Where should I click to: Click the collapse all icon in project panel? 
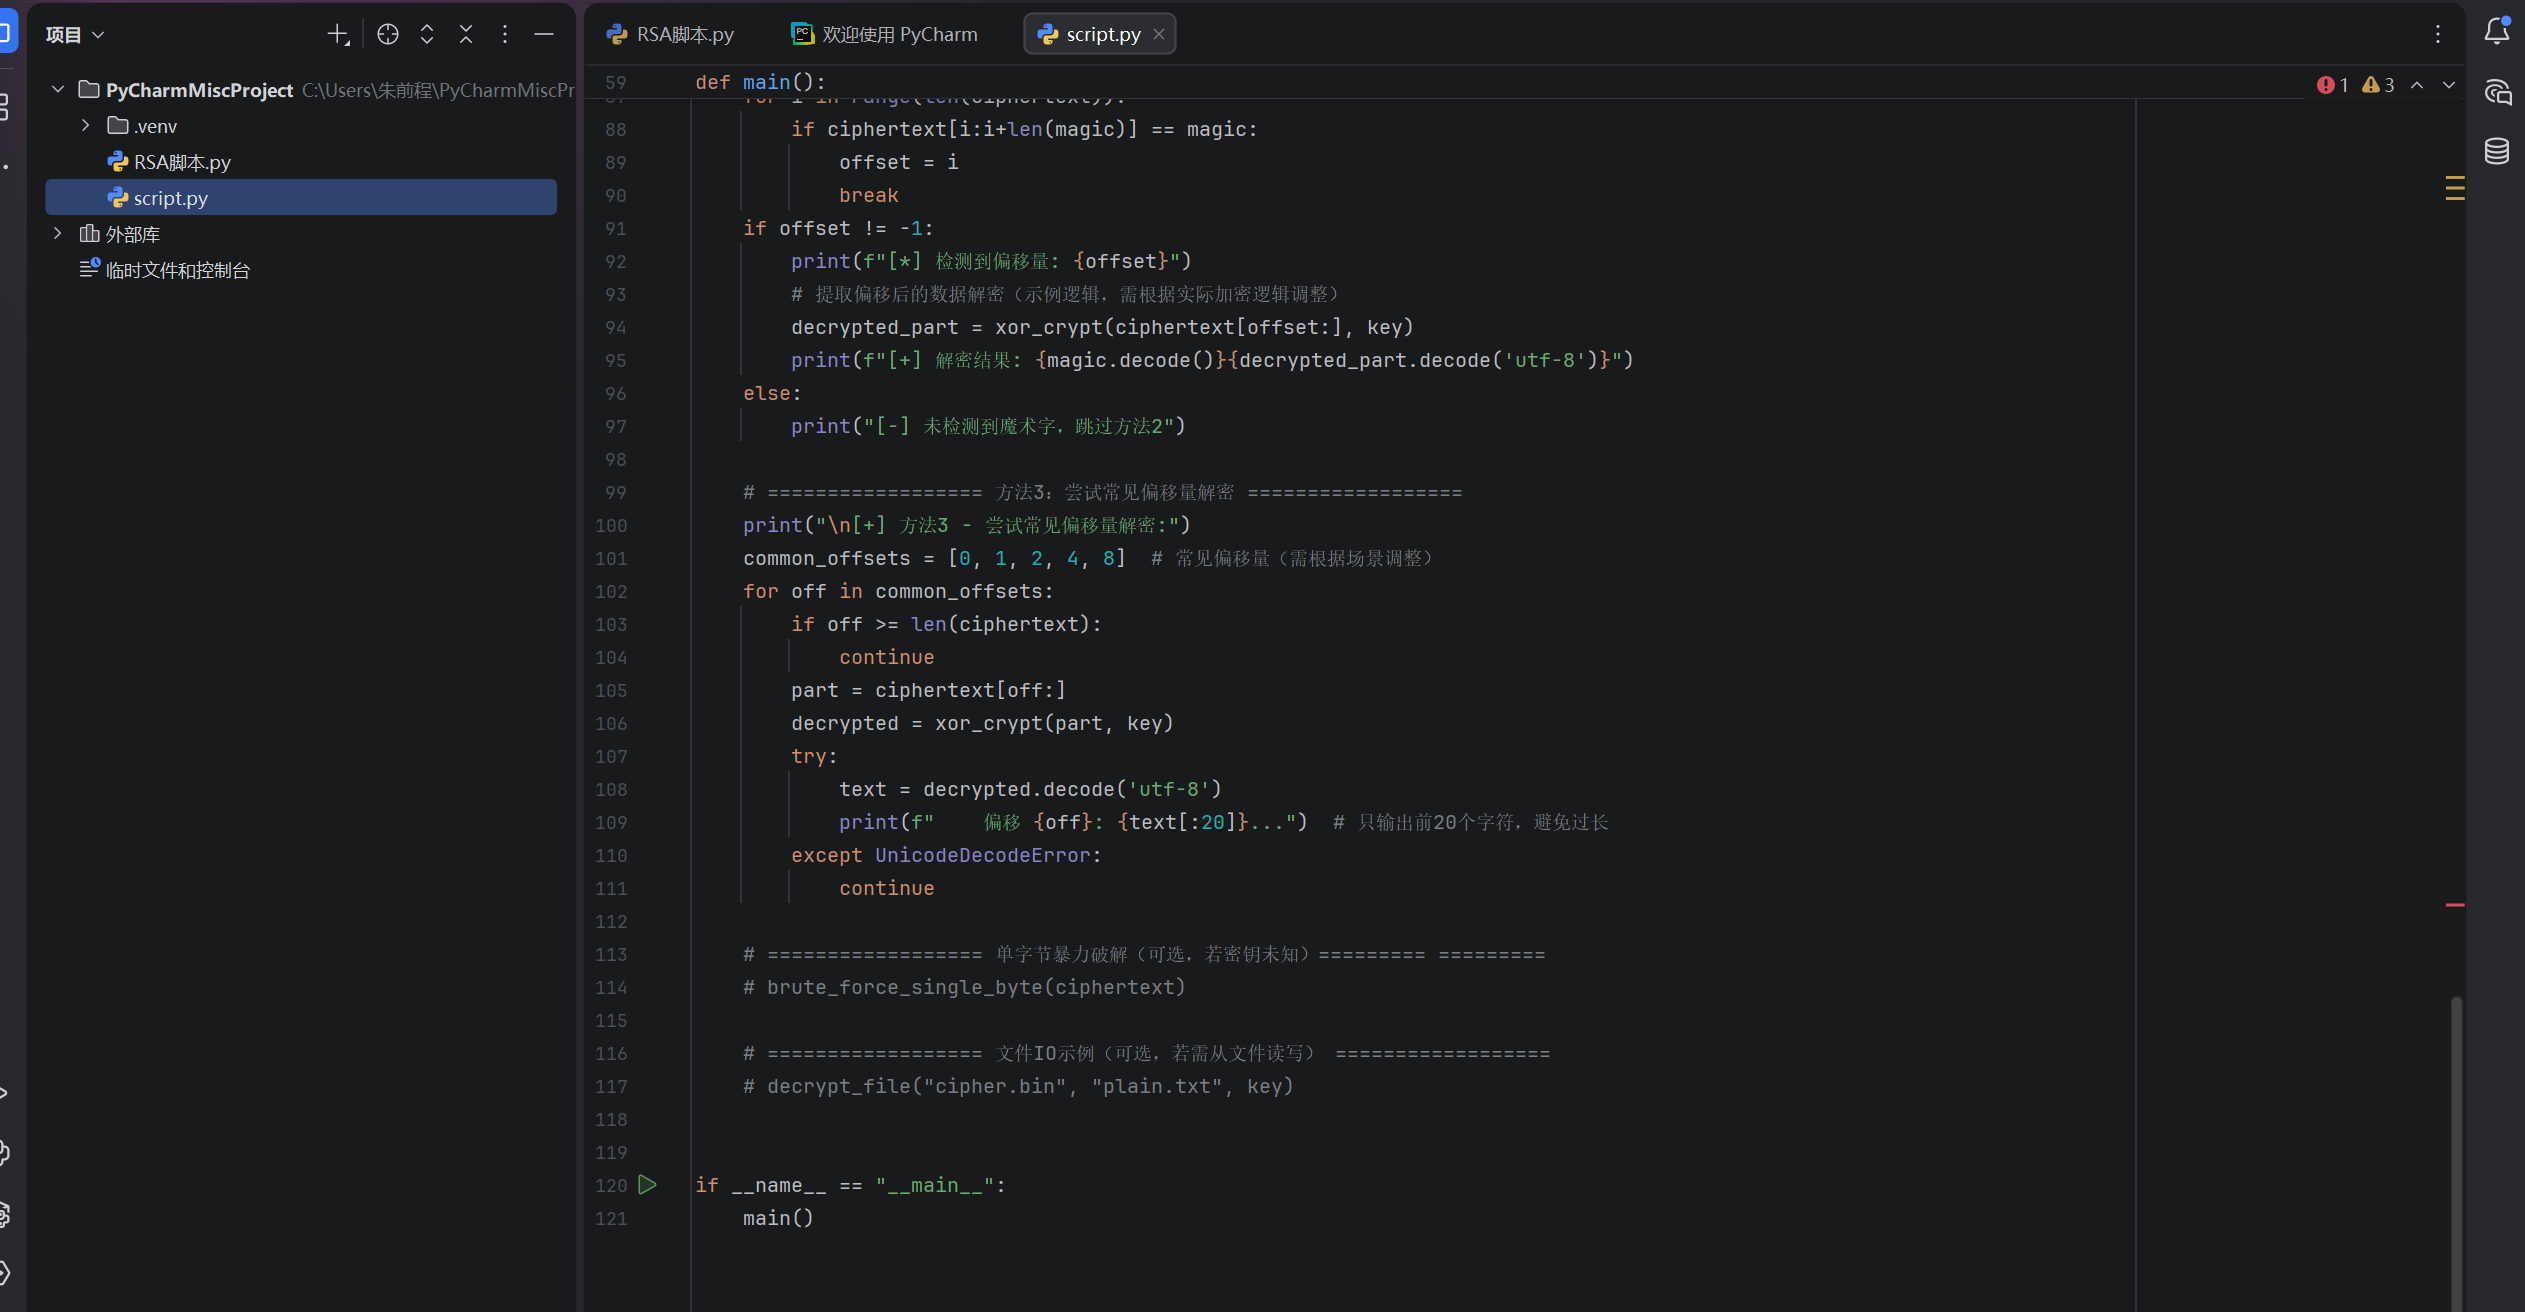coord(466,35)
